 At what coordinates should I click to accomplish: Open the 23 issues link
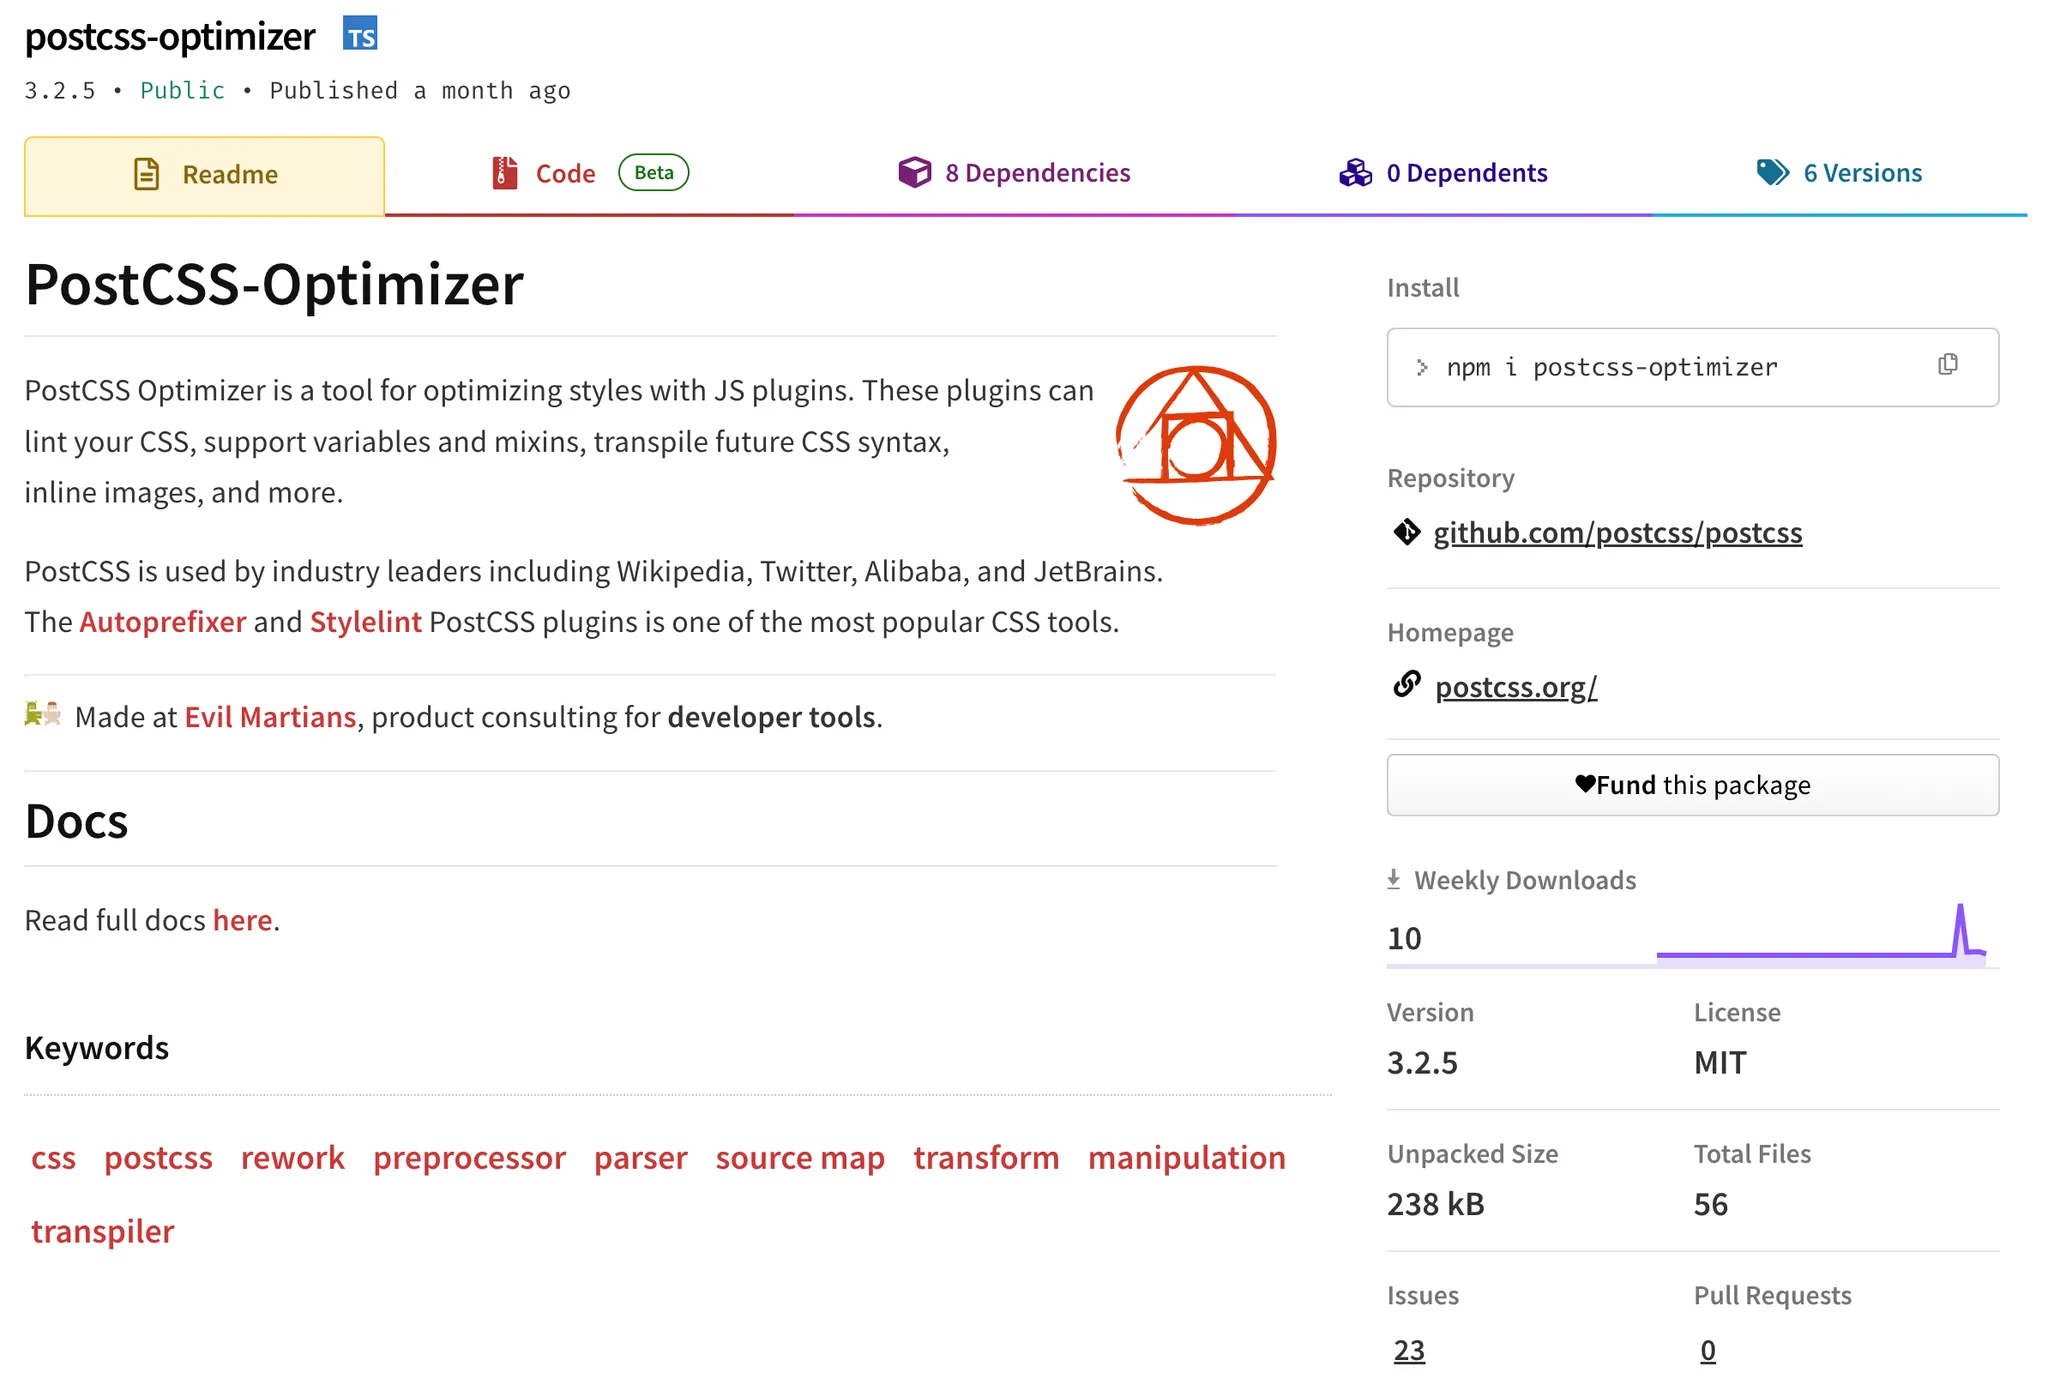point(1408,1350)
